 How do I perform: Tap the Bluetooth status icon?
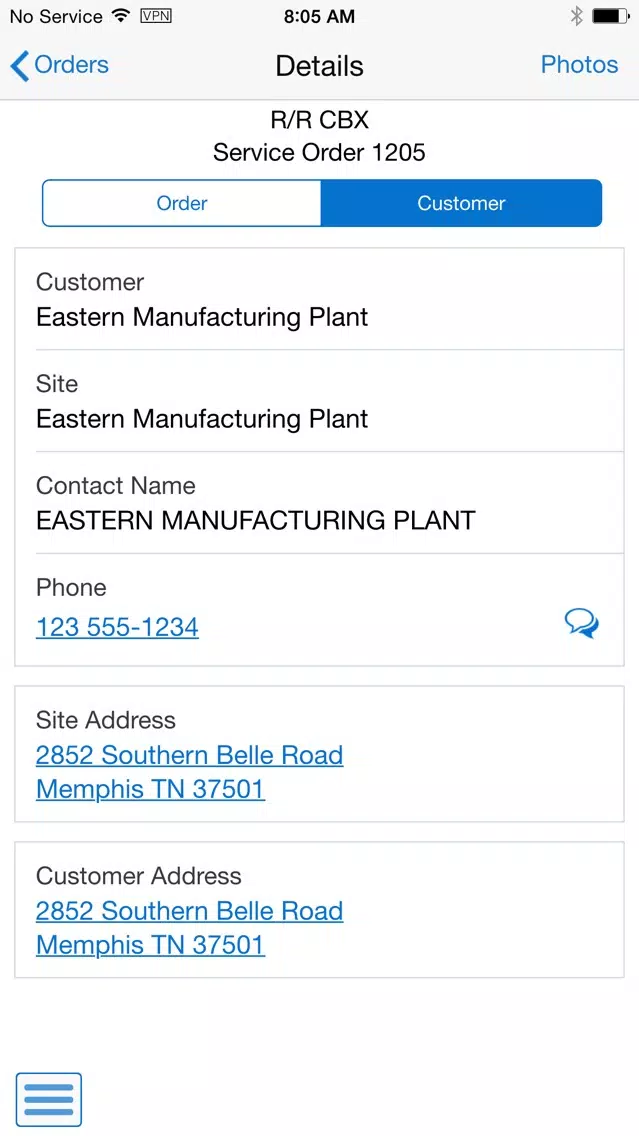point(576,16)
